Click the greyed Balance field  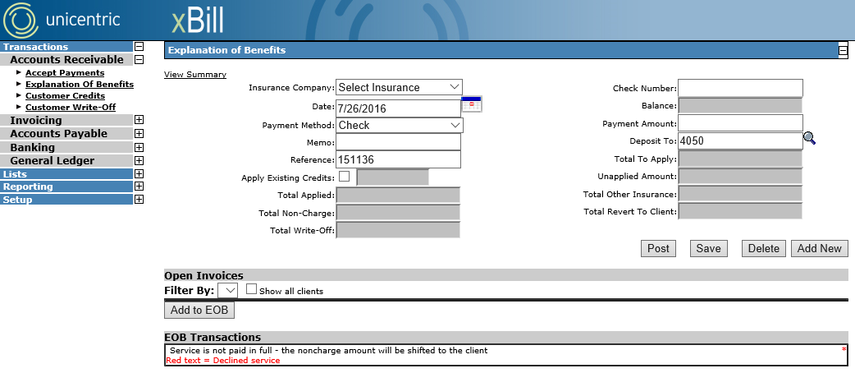[x=740, y=106]
